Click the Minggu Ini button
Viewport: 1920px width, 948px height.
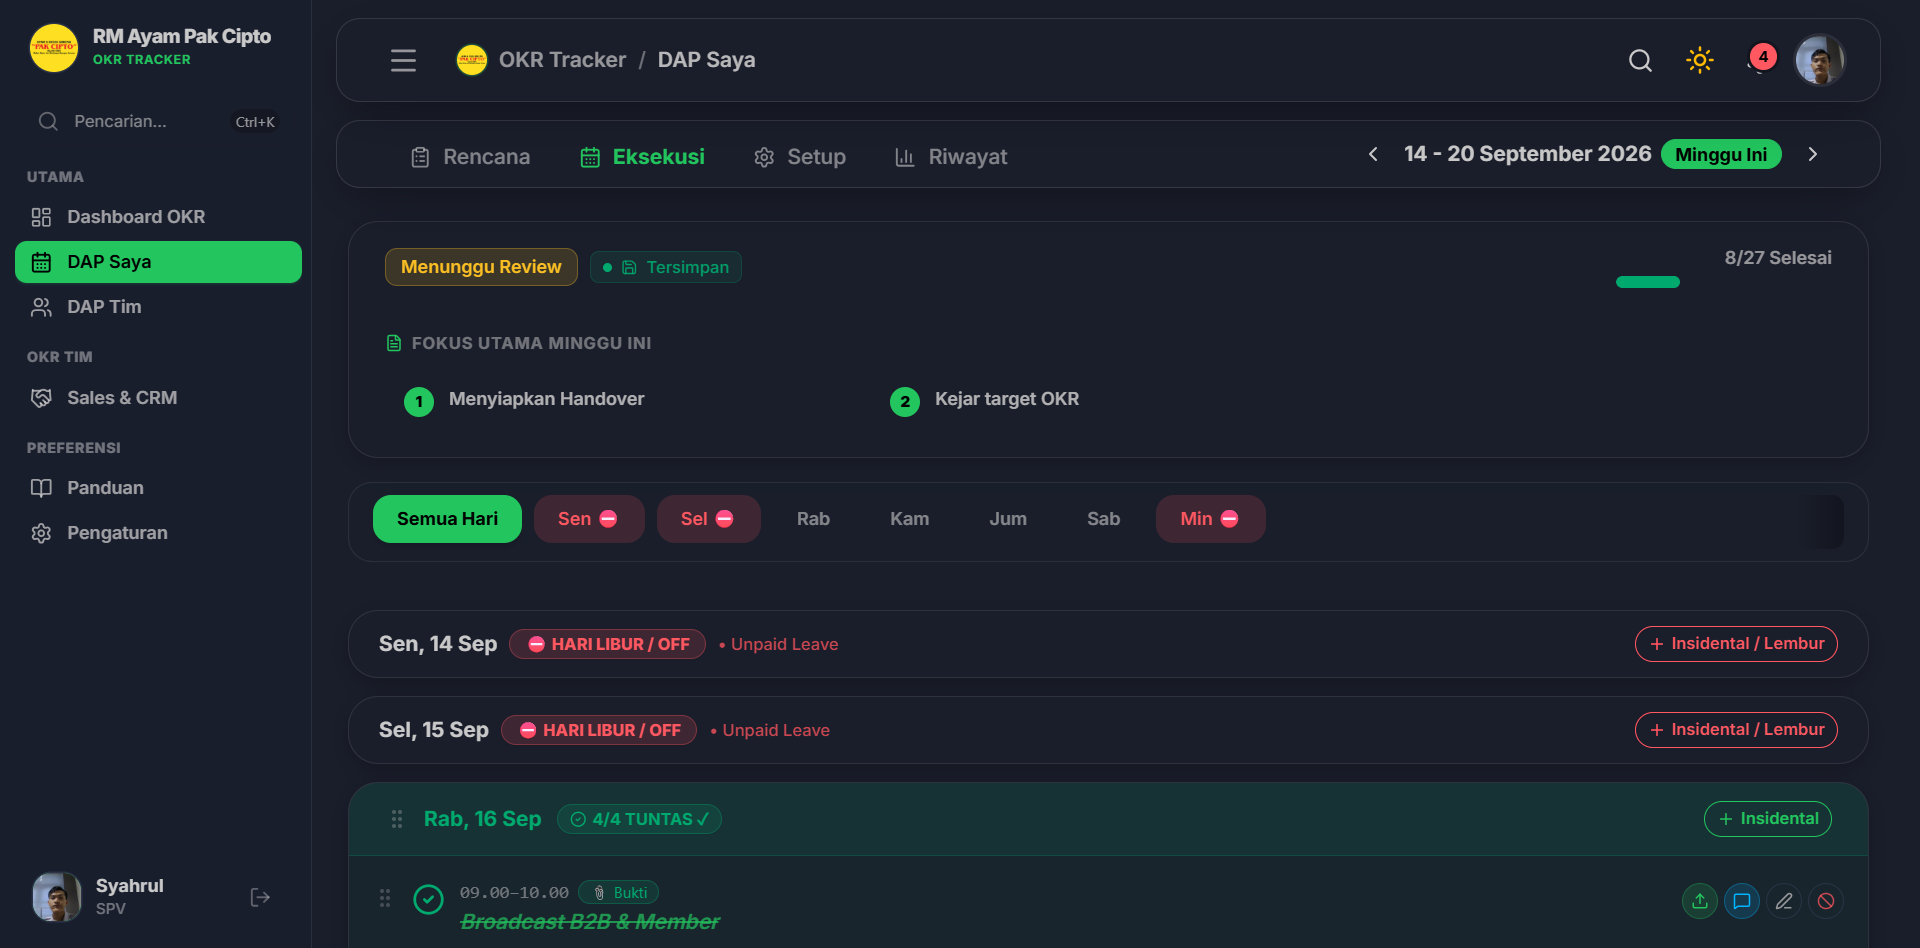pos(1721,154)
